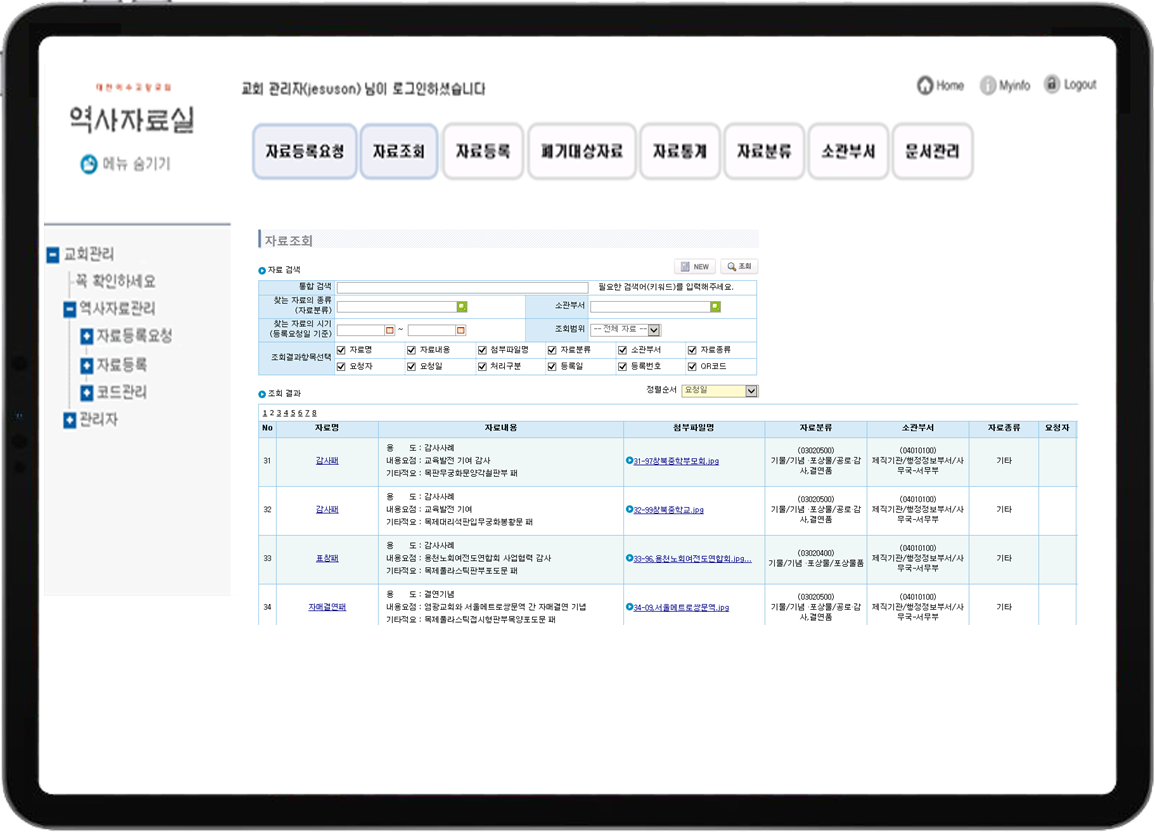
Task: Open the 조회범위 dropdown
Action: (654, 330)
